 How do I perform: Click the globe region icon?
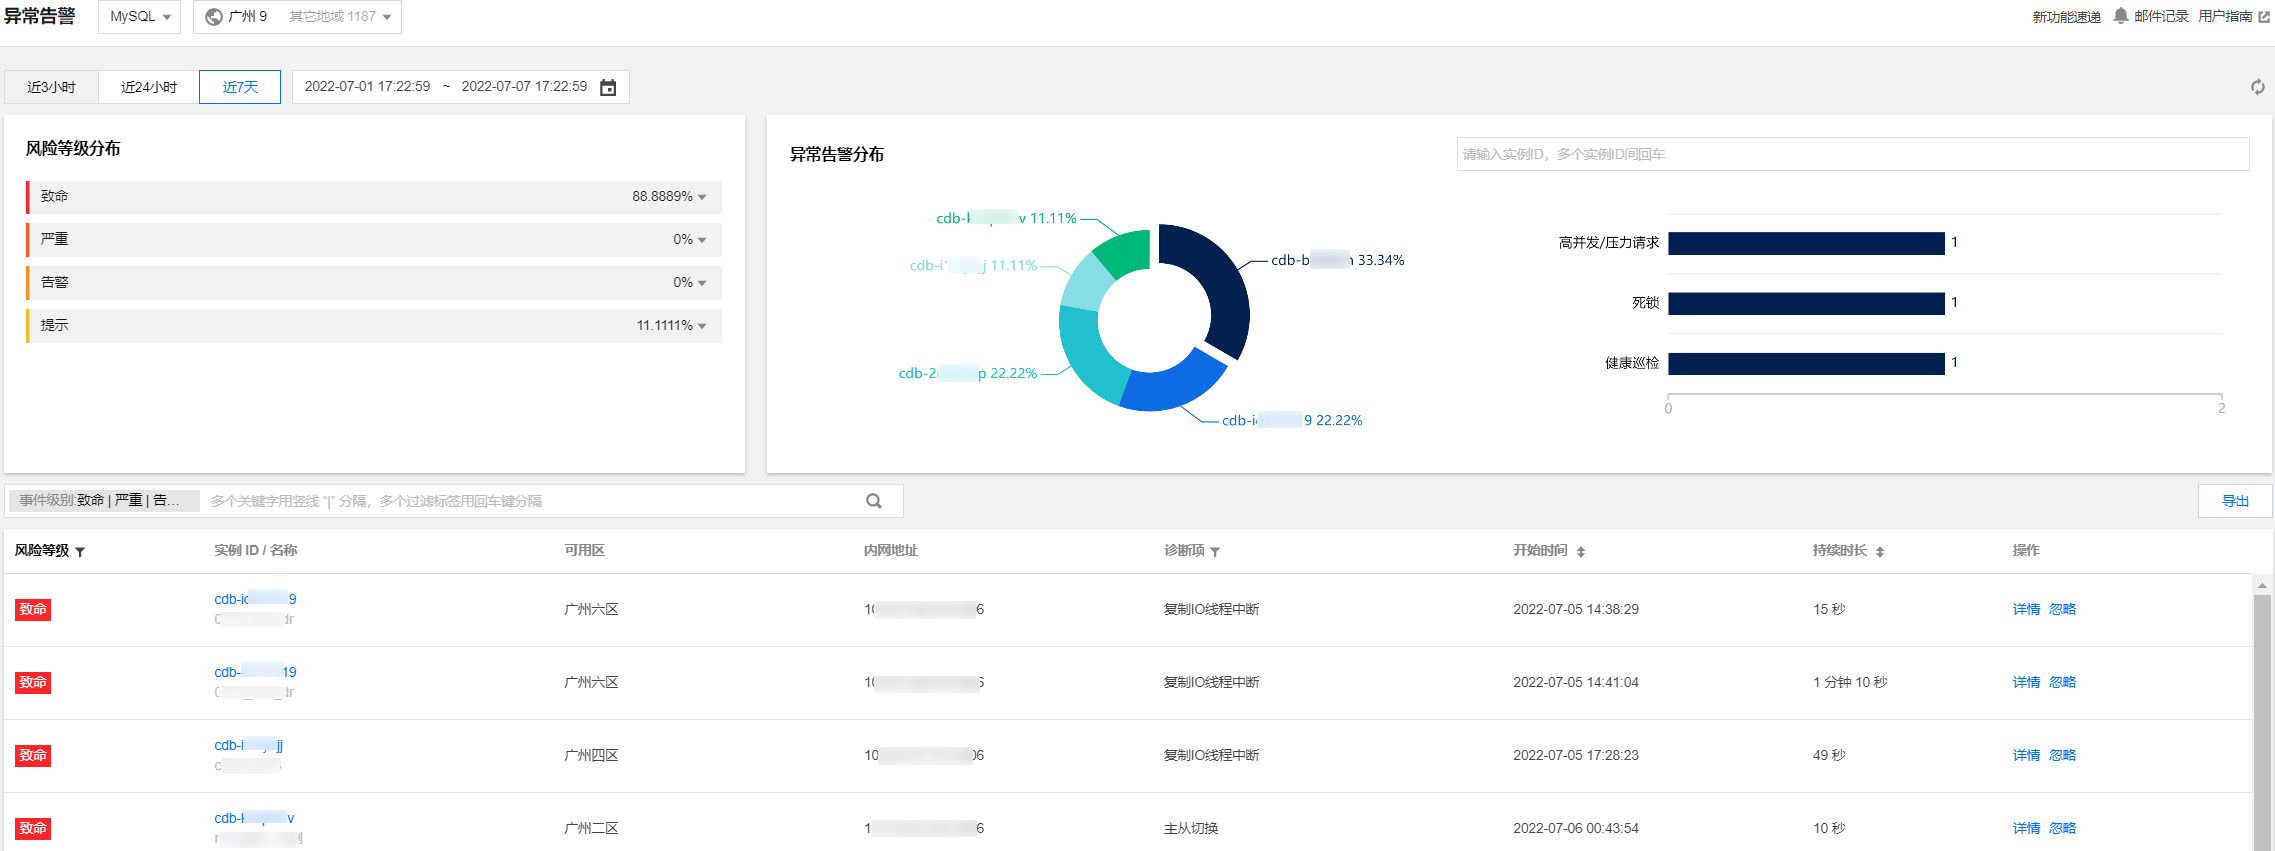point(214,17)
